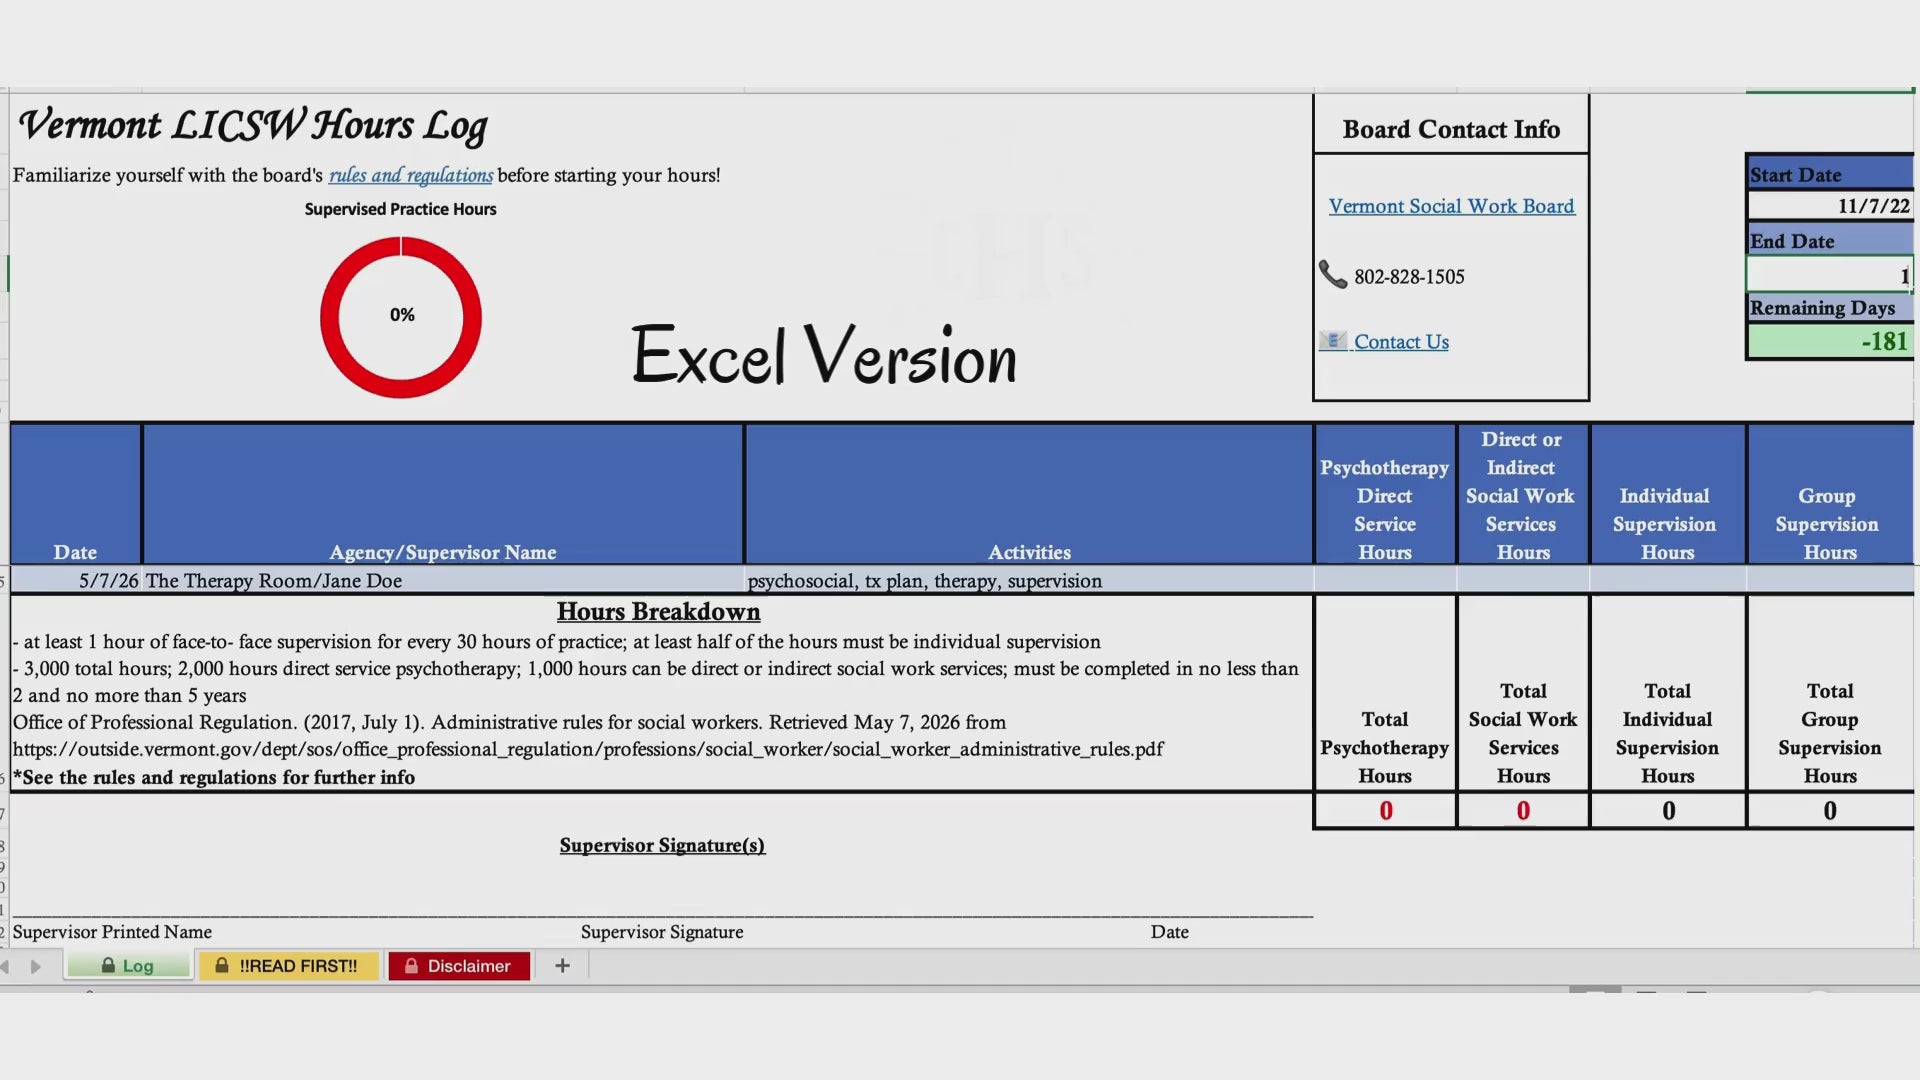
Task: Click the Total Individual Supervision Hours label
Action: (1668, 694)
